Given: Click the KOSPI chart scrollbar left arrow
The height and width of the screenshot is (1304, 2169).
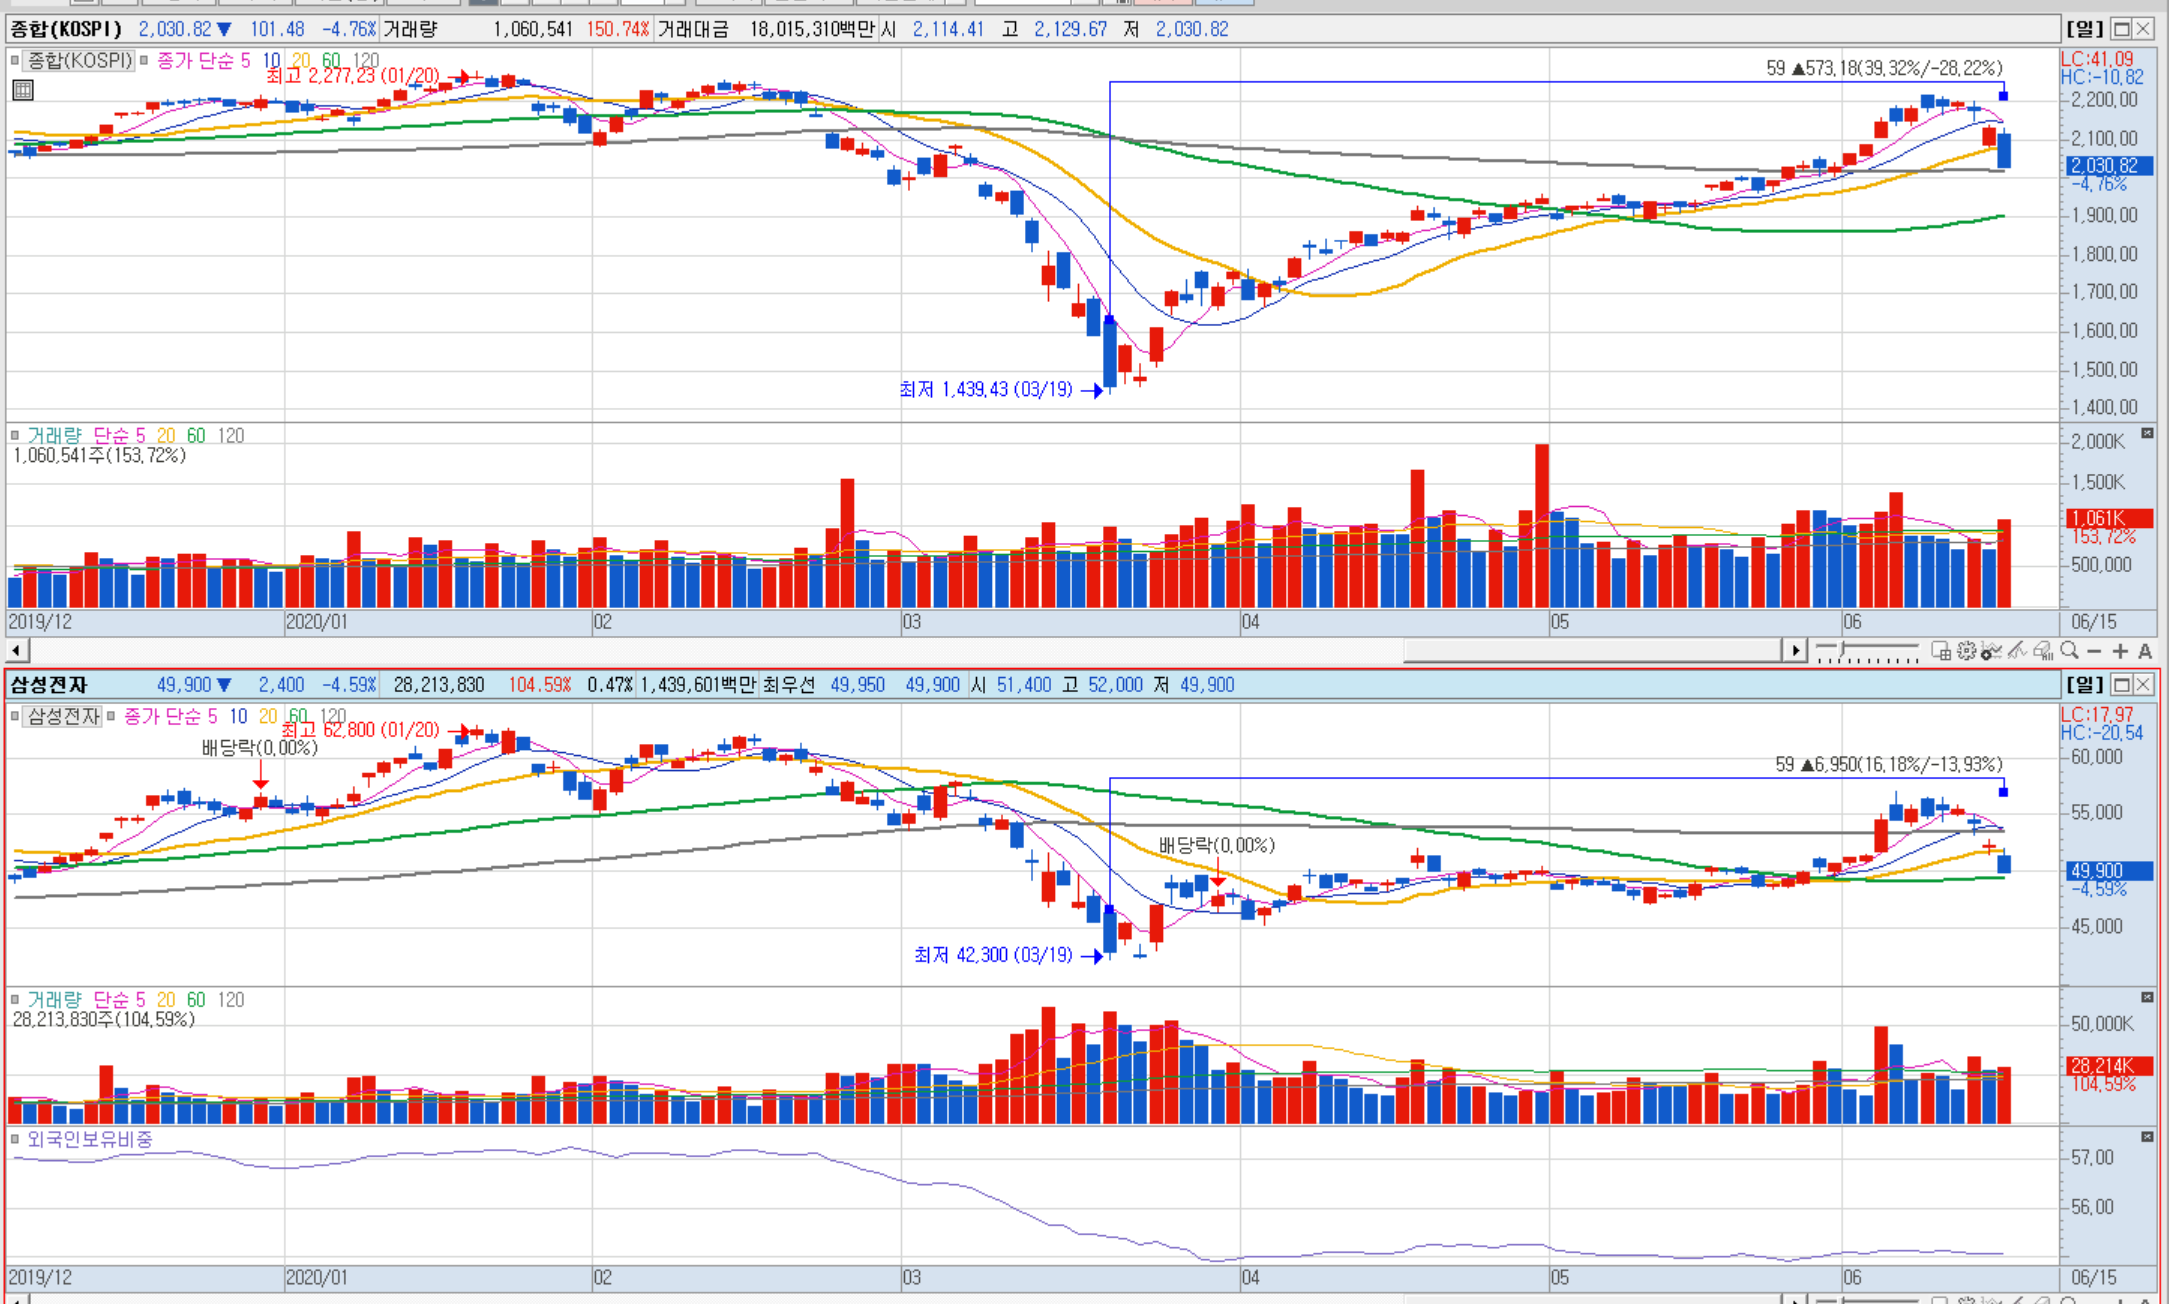Looking at the screenshot, I should (16, 651).
